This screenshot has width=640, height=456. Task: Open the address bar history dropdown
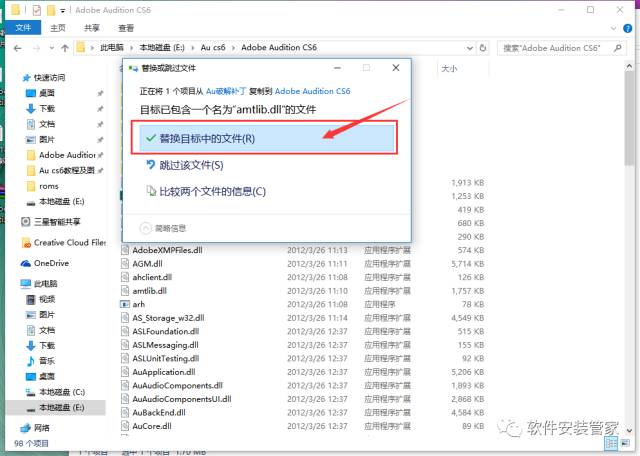[x=472, y=47]
